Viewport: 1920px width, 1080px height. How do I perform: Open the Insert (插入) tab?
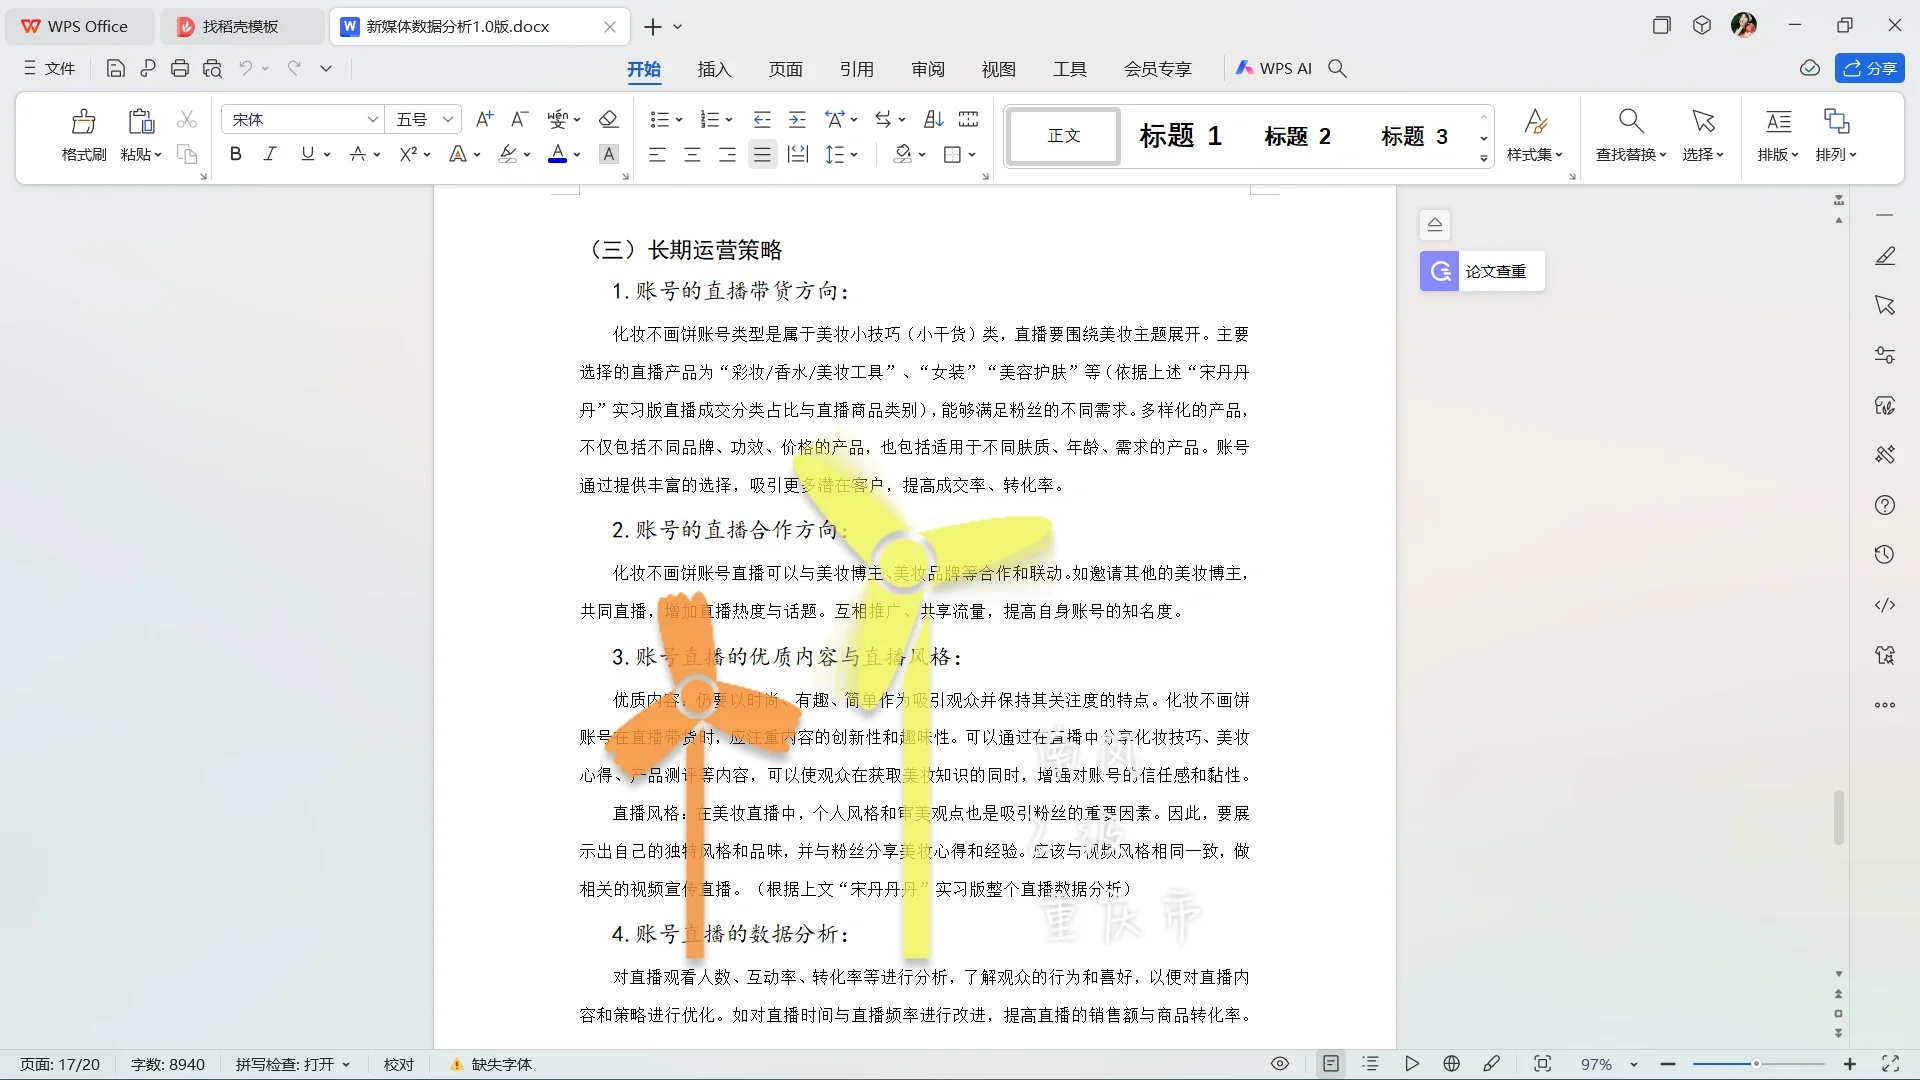point(714,69)
